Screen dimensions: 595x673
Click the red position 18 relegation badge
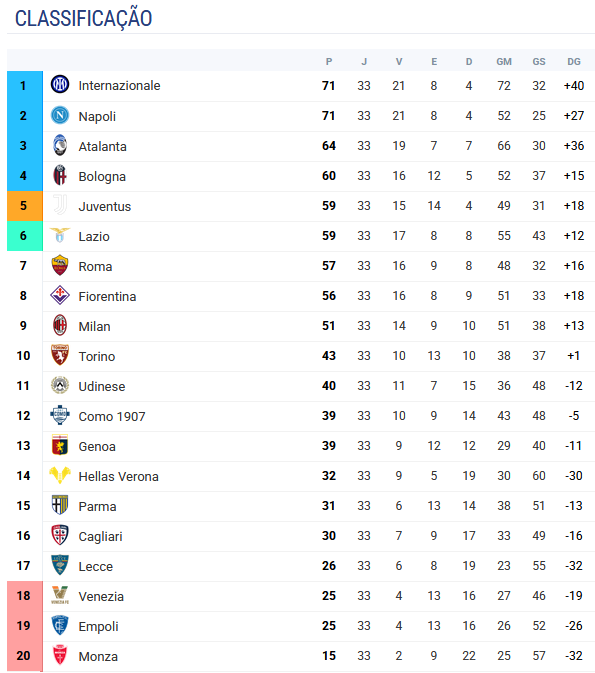25,596
